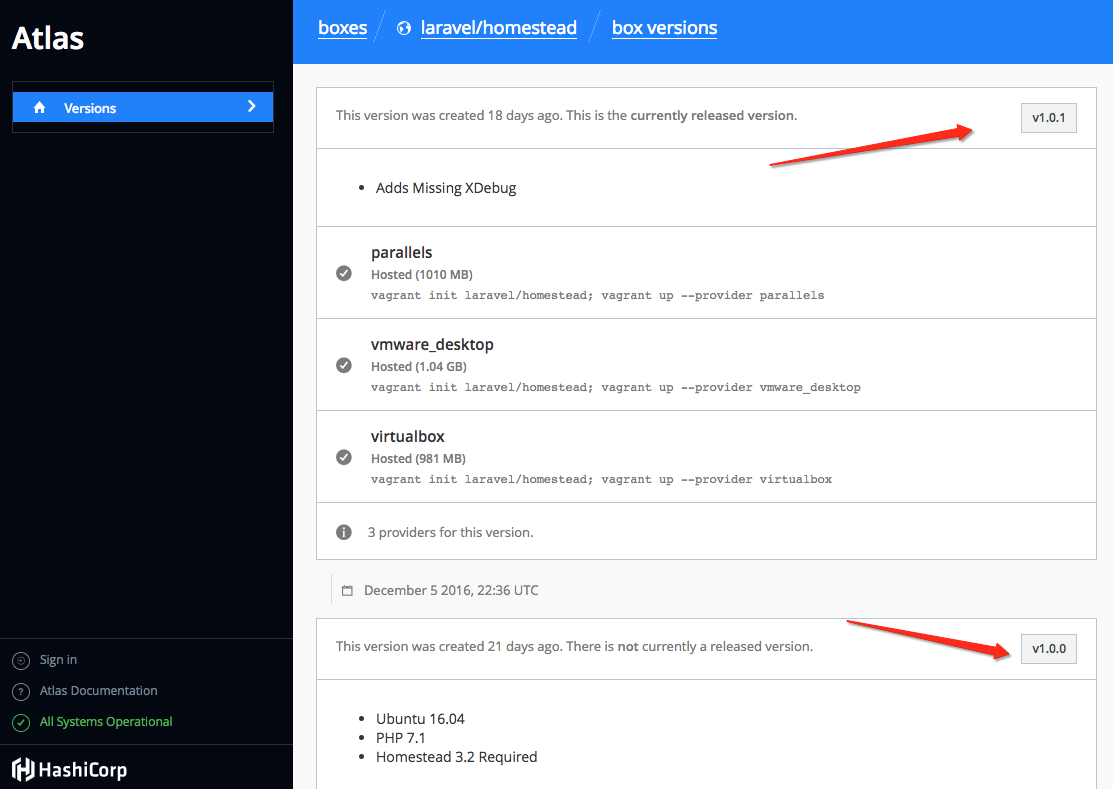
Task: Click the question mark help icon
Action: pos(21,692)
